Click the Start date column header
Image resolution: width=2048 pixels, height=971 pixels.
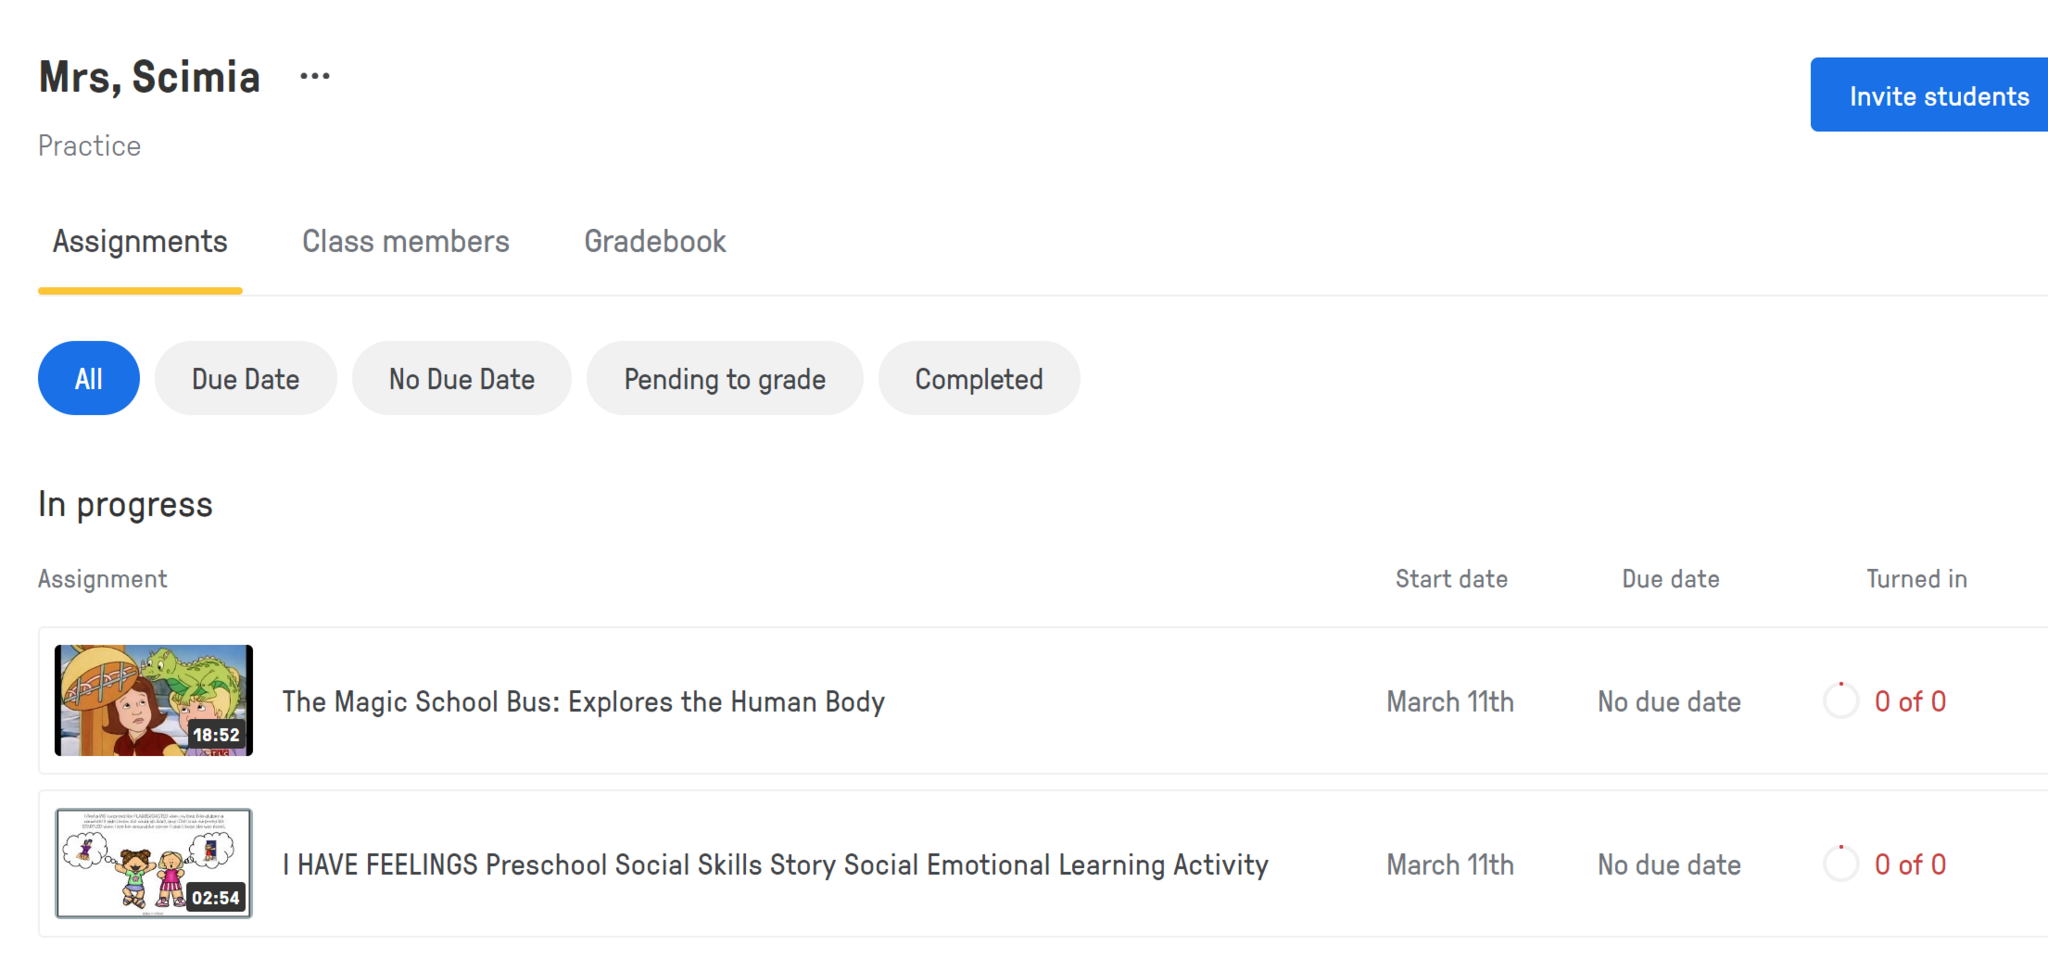(1451, 579)
